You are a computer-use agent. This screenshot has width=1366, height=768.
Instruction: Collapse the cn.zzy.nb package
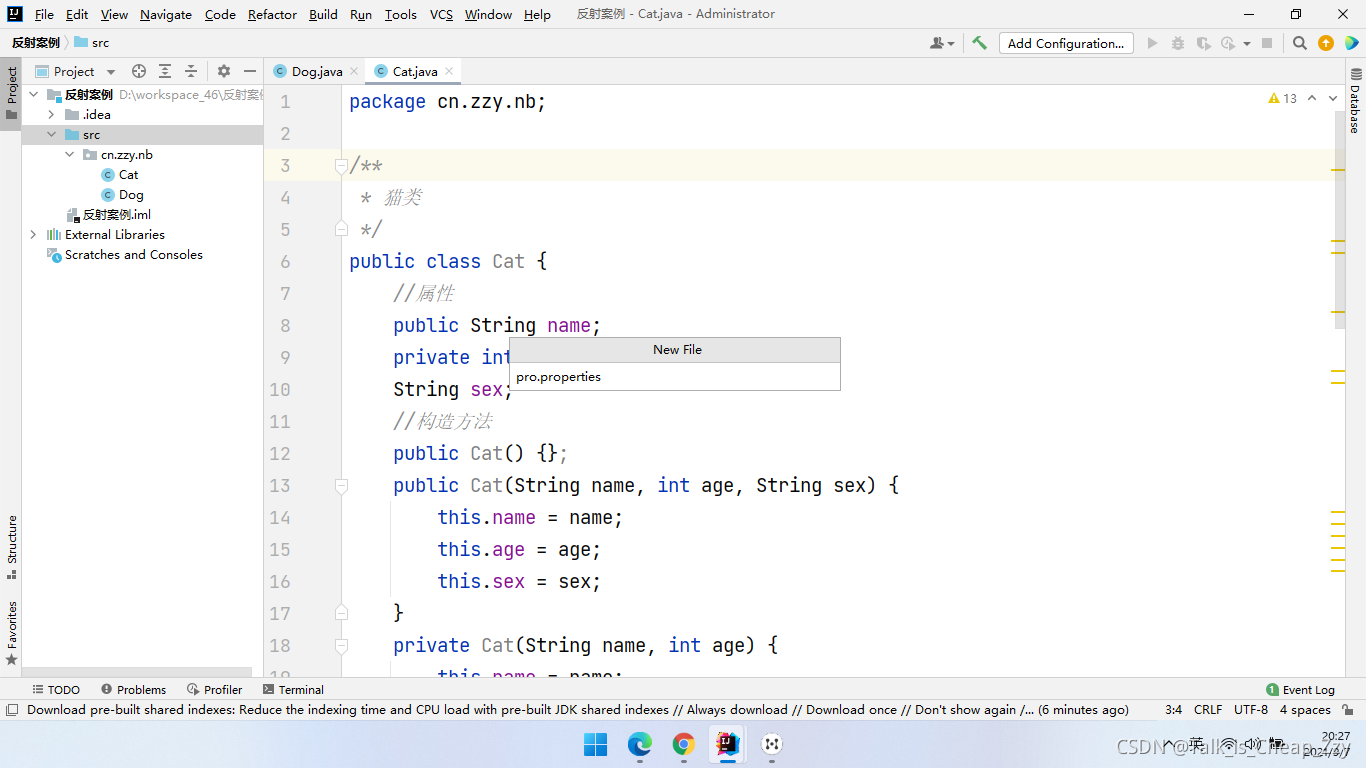tap(69, 154)
